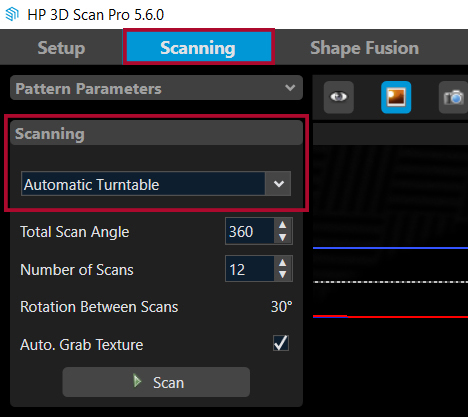The image size is (468, 417).
Task: Click the Scanning panel header
Action: 156,133
